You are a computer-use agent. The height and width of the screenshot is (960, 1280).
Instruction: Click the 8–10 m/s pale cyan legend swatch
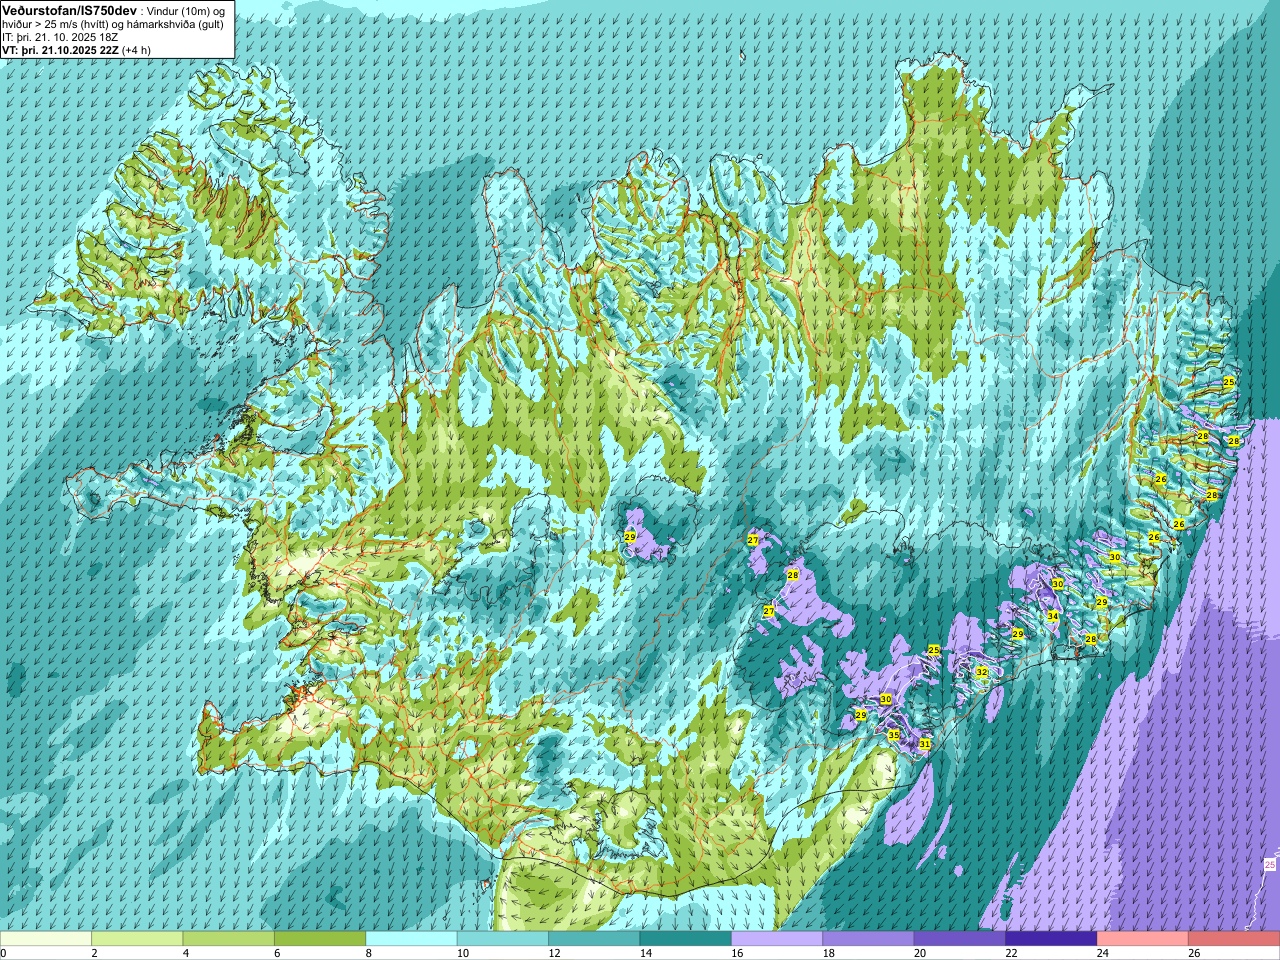411,939
